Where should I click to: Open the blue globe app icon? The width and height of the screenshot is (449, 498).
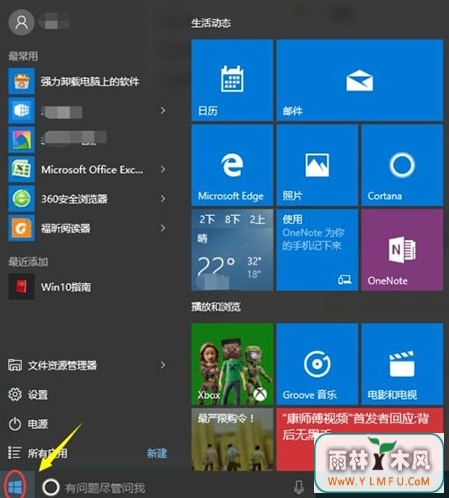(x=21, y=110)
